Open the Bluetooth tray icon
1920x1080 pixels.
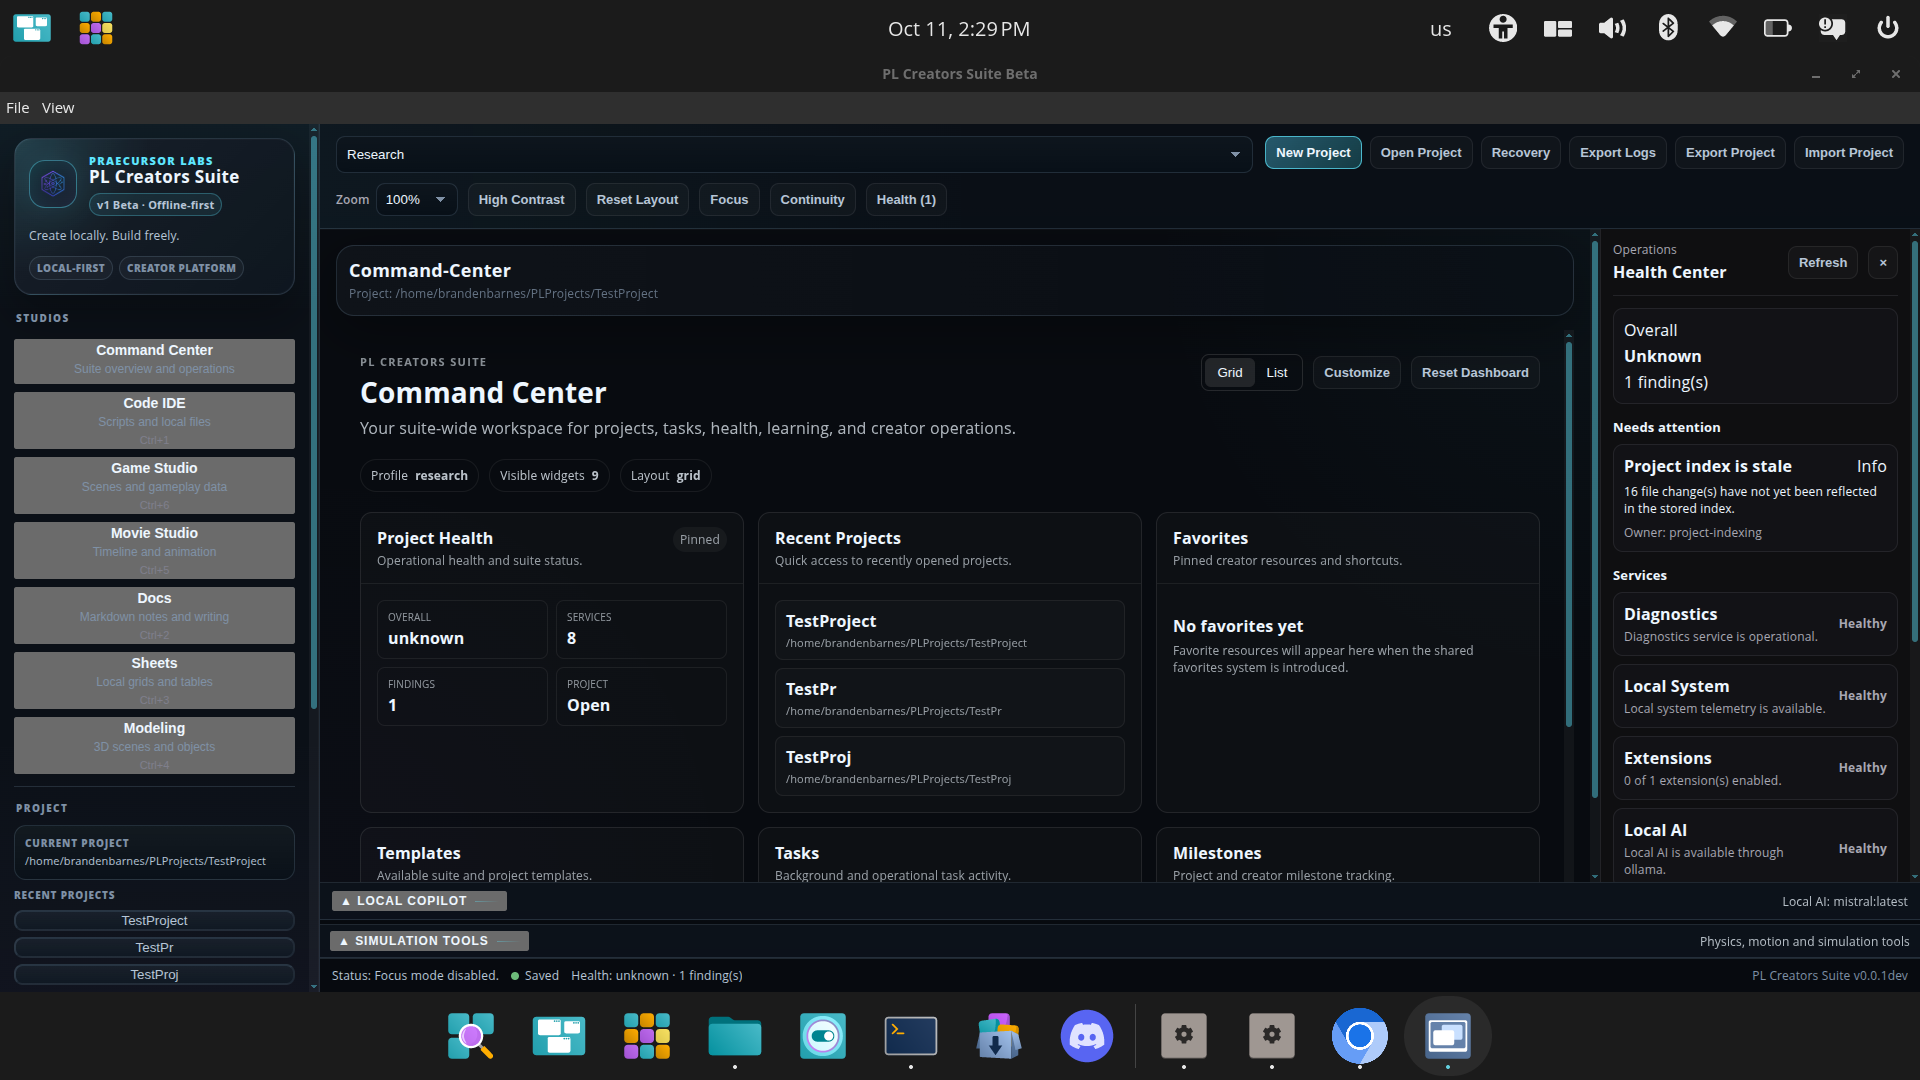[1667, 28]
